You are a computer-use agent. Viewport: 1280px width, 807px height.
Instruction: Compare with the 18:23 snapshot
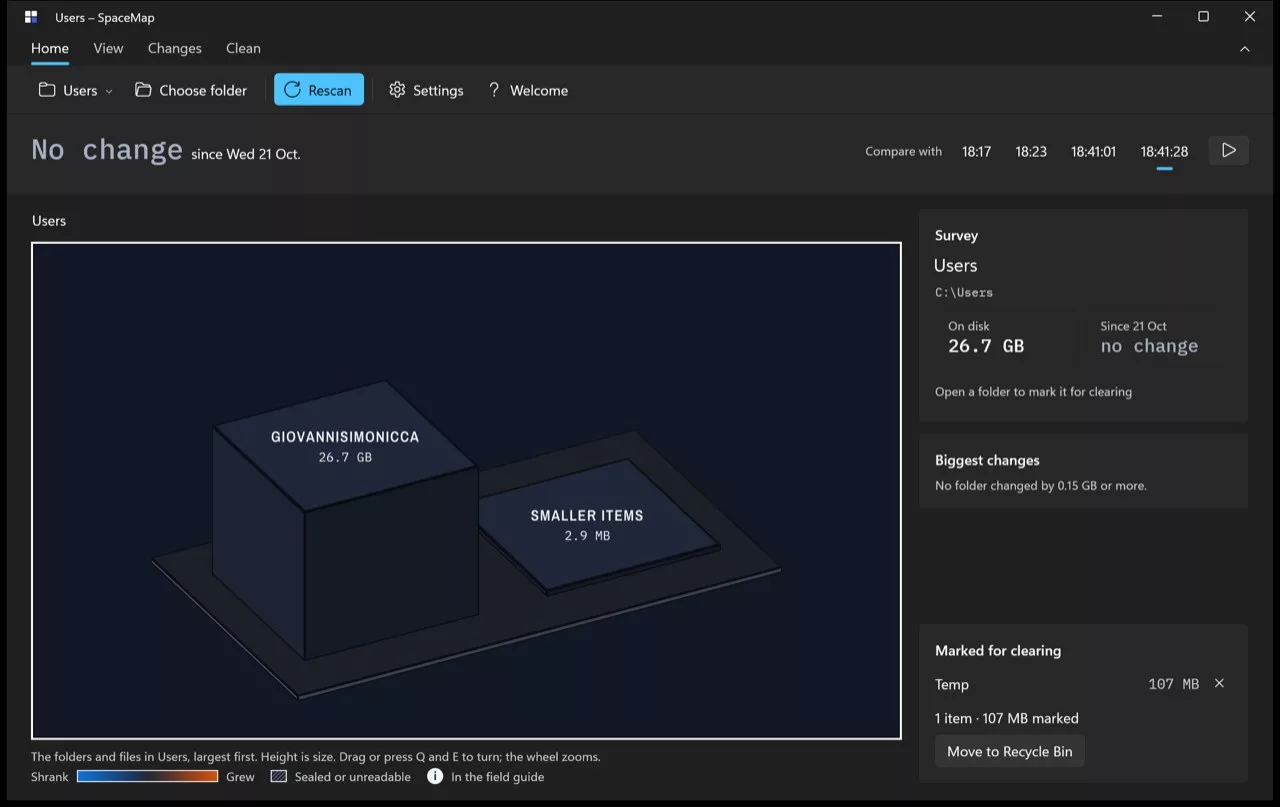pos(1031,151)
